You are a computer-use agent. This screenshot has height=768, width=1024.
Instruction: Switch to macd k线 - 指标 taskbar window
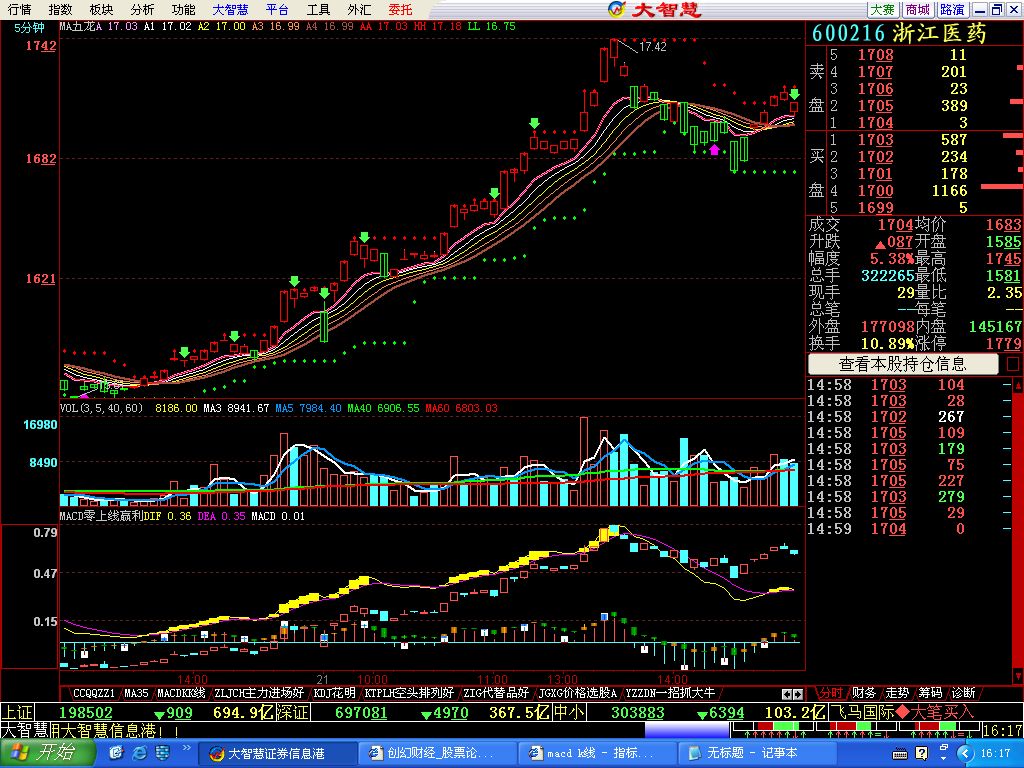[x=597, y=753]
